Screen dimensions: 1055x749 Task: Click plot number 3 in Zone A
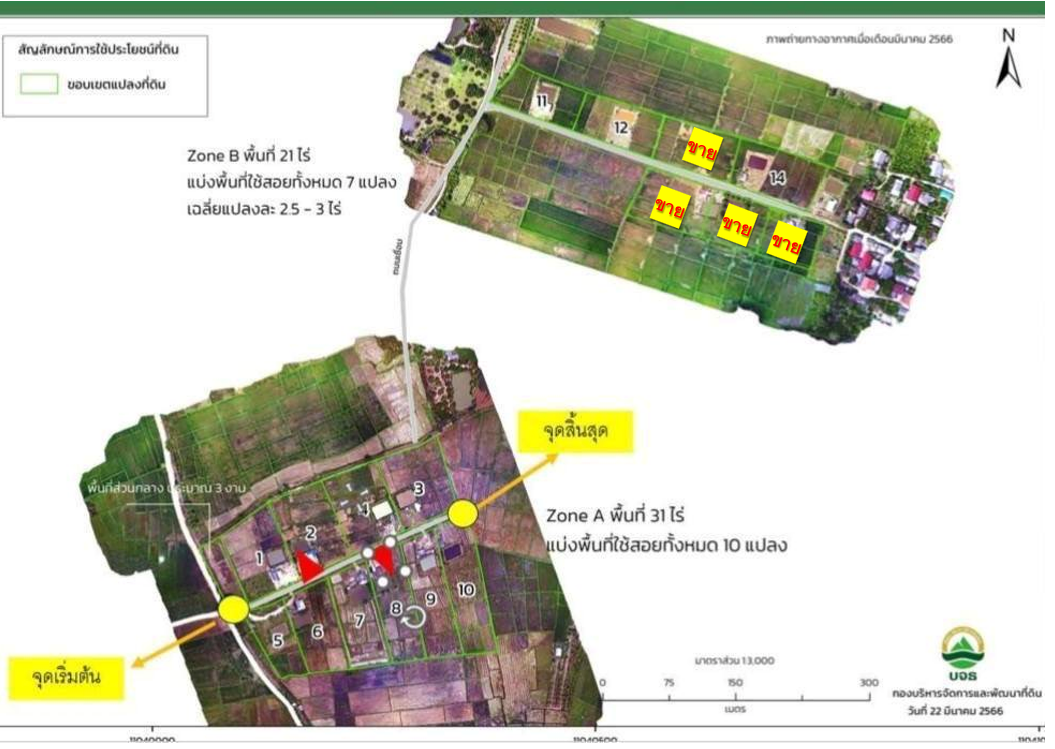[419, 489]
